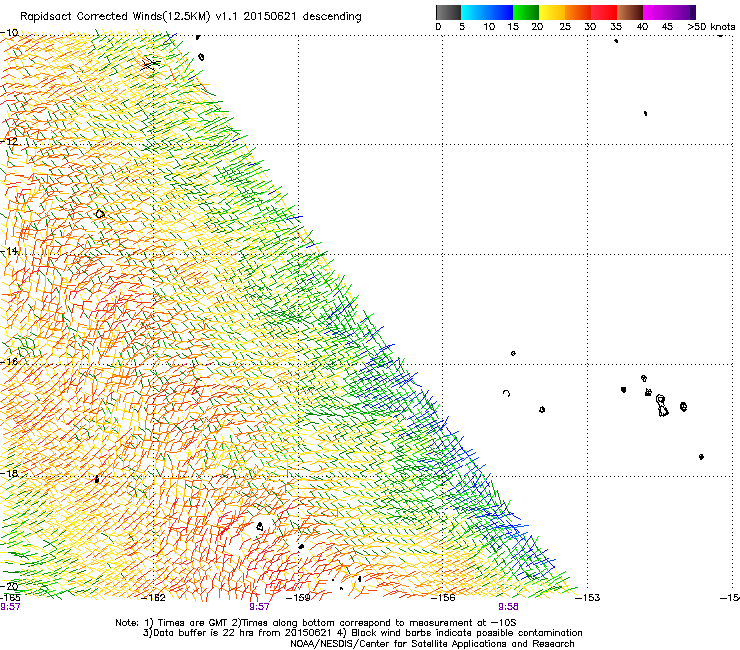Click the black asterisk marker near top-left swath
The width and height of the screenshot is (740, 650).
[150, 63]
